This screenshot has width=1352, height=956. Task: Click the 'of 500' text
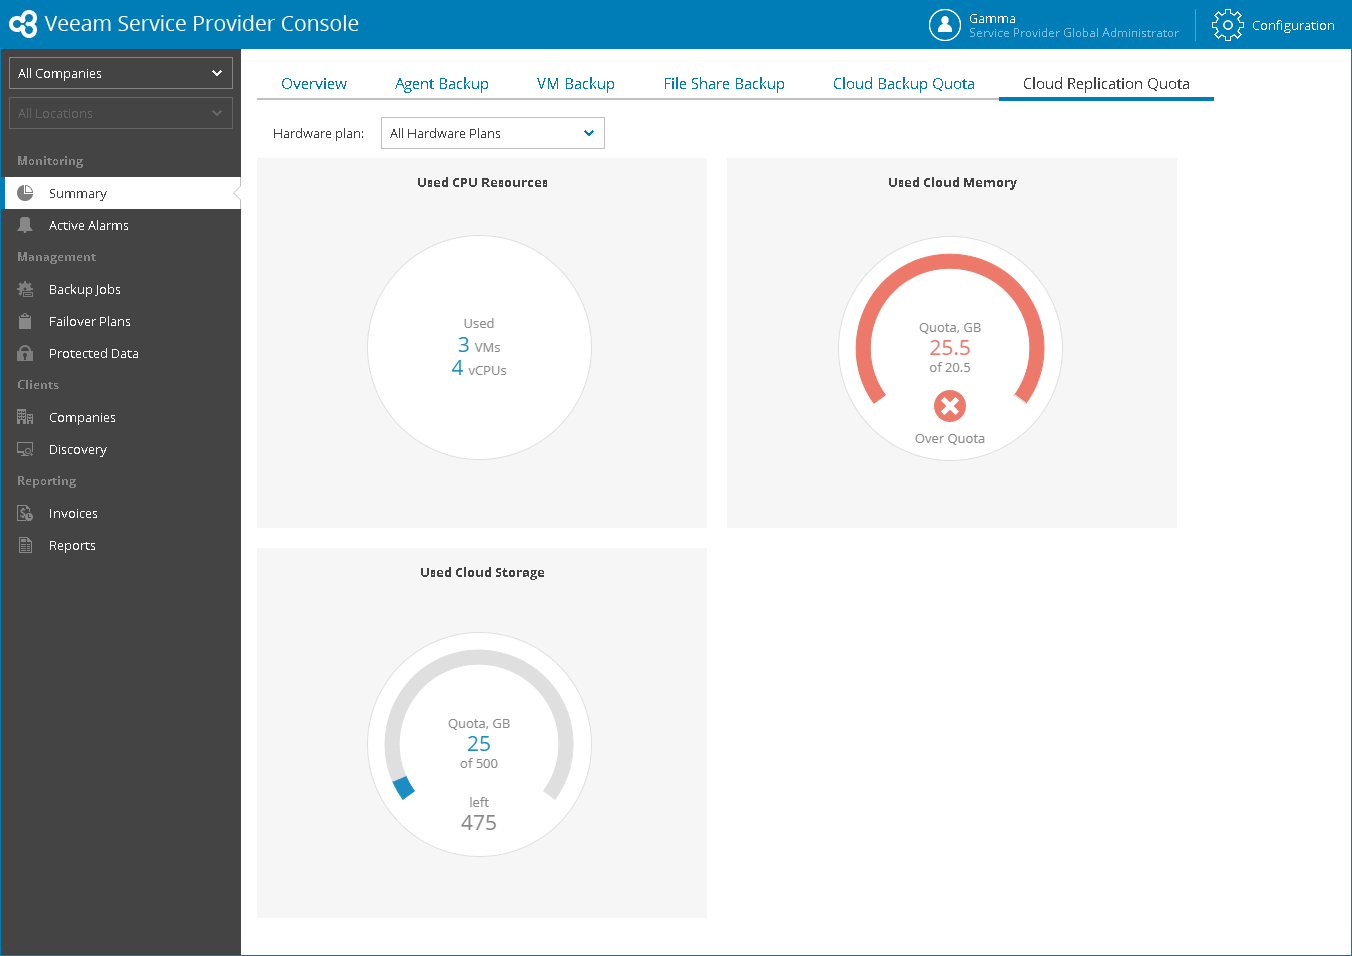[x=479, y=764]
